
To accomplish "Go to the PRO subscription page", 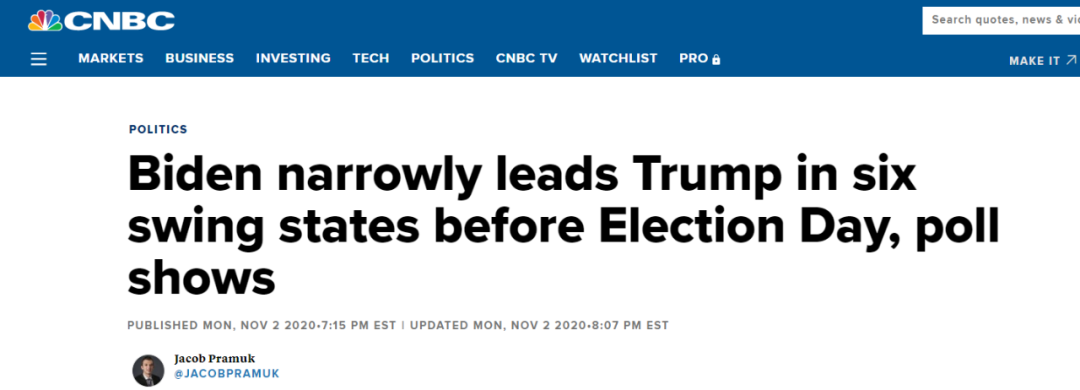I will pyautogui.click(x=694, y=59).
